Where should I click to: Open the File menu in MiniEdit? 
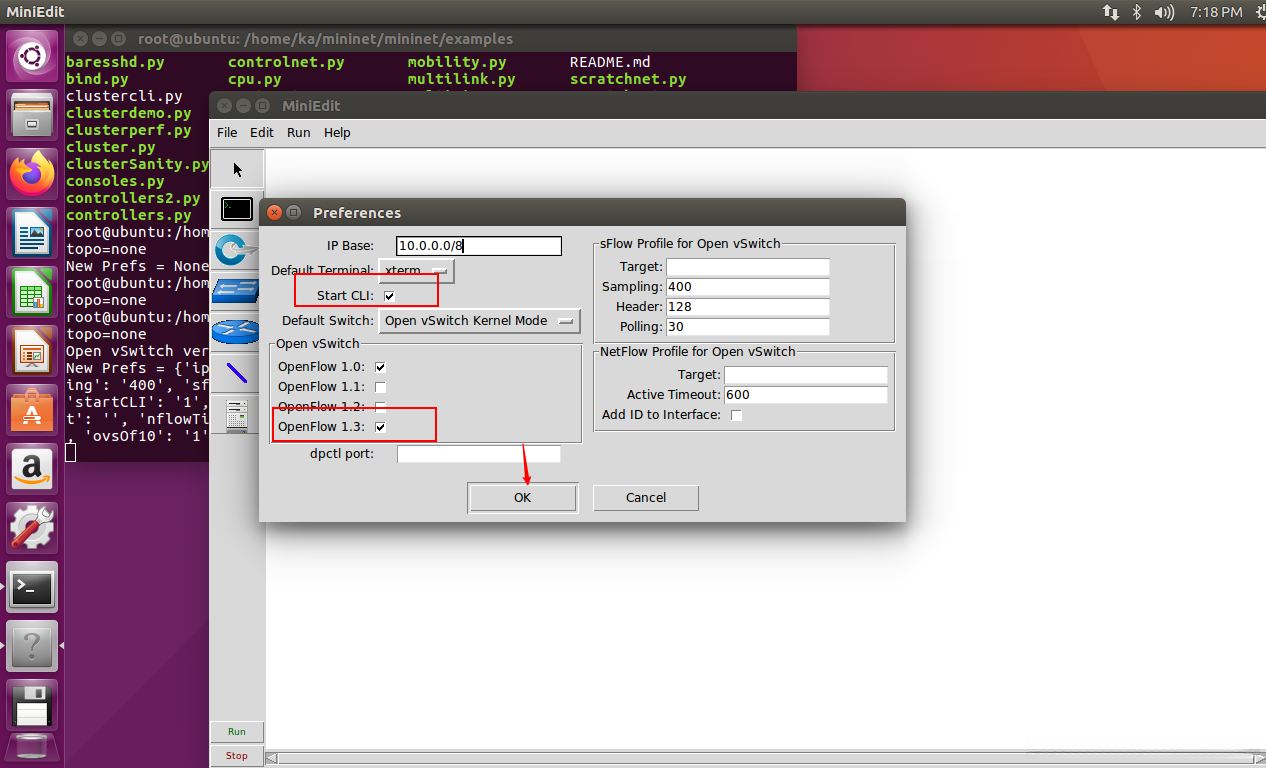pos(227,132)
